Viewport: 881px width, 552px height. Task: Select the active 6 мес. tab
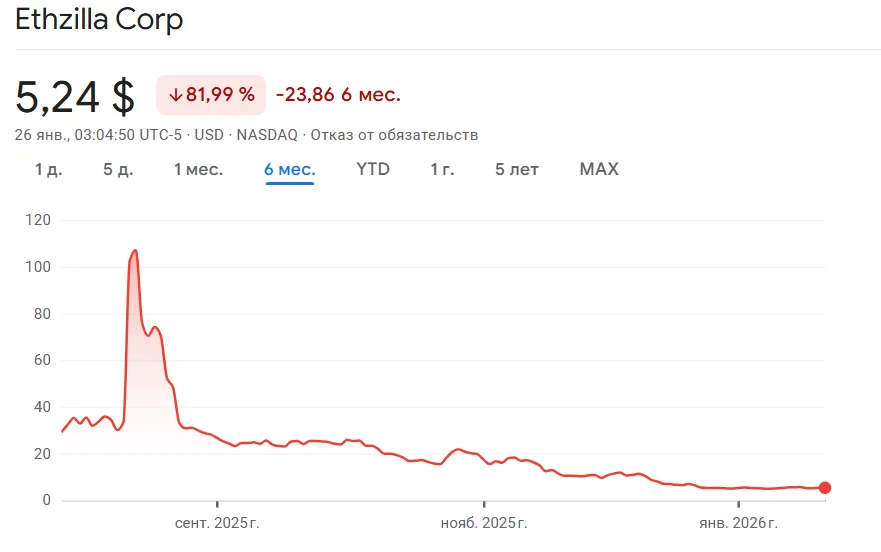point(290,169)
